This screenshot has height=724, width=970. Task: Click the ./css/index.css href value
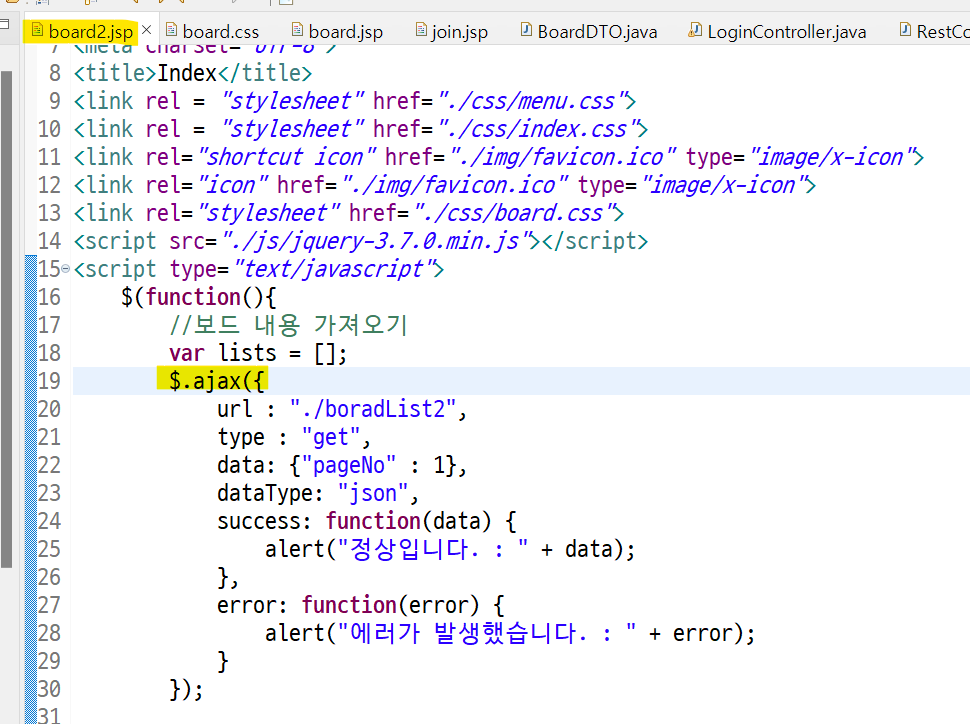[x=536, y=129]
